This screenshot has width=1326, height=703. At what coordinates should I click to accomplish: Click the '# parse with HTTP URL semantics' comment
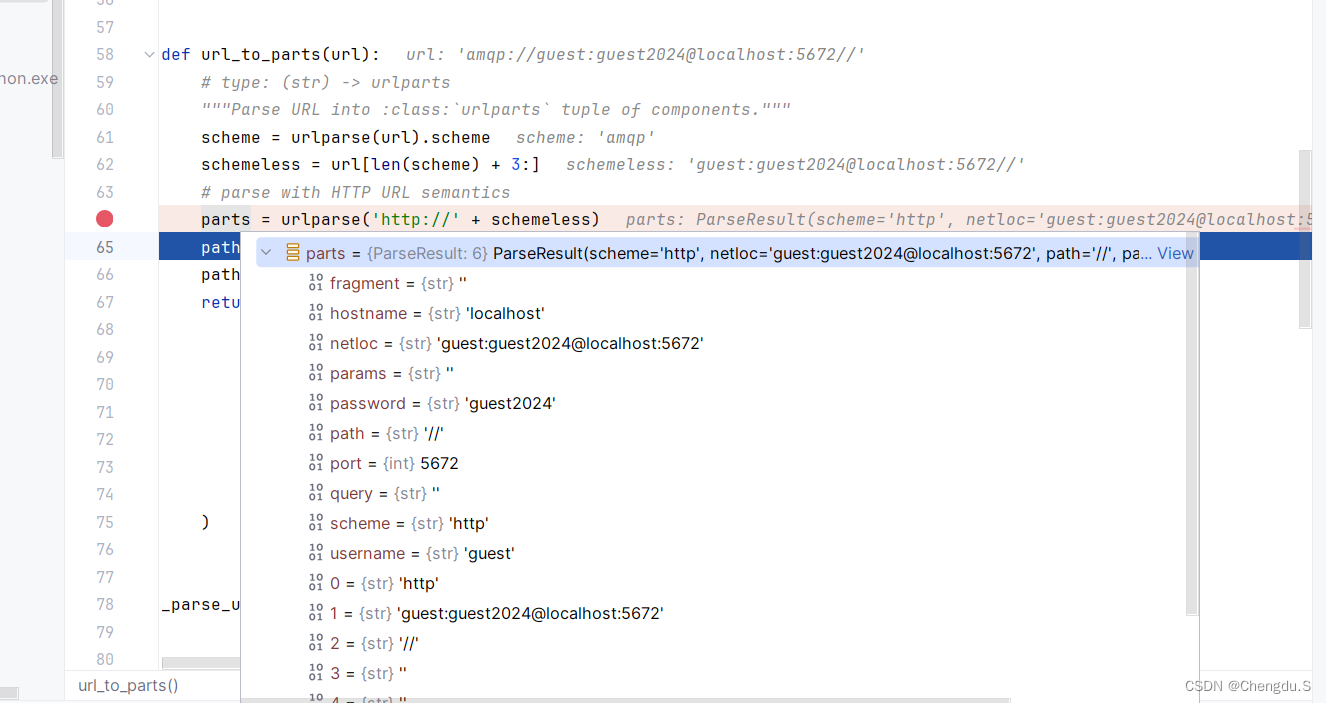click(x=355, y=192)
